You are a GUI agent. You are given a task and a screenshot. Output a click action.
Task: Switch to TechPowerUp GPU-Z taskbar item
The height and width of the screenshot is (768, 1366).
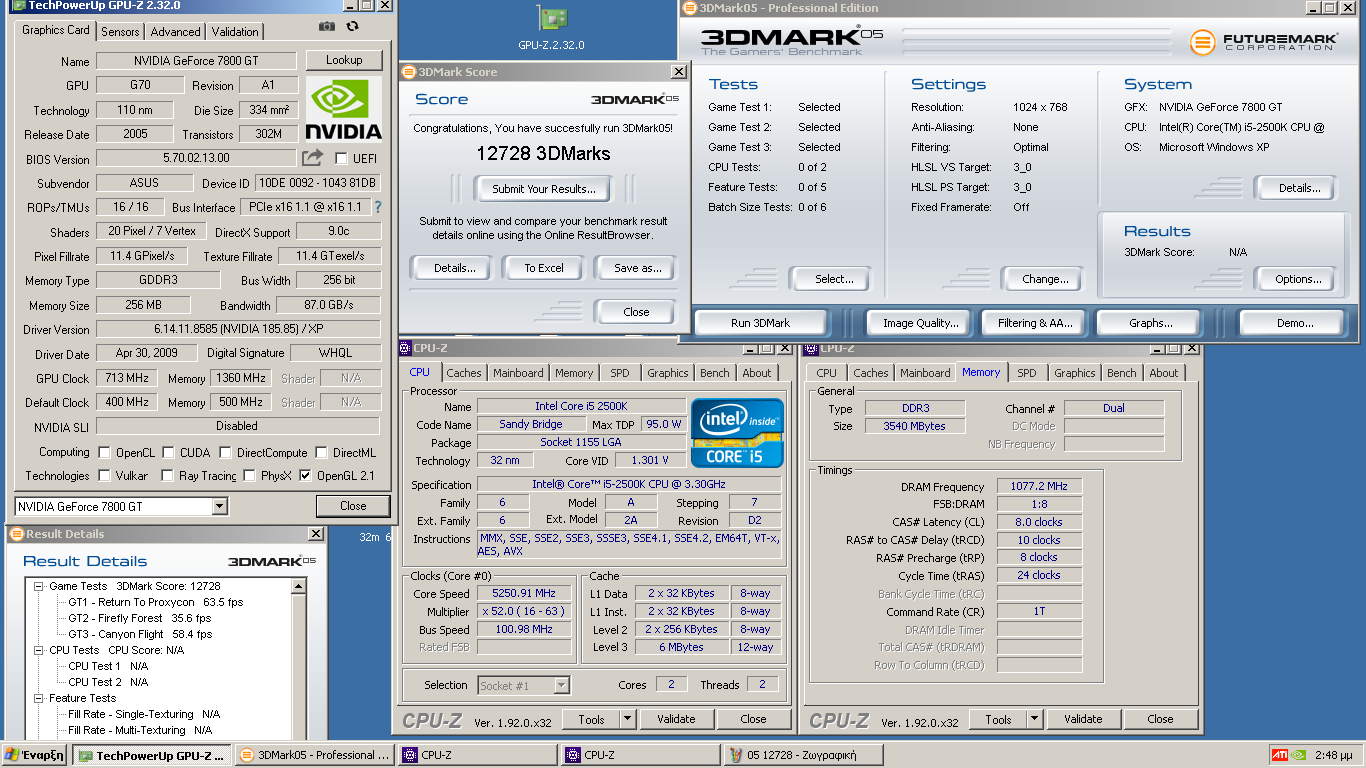click(152, 755)
